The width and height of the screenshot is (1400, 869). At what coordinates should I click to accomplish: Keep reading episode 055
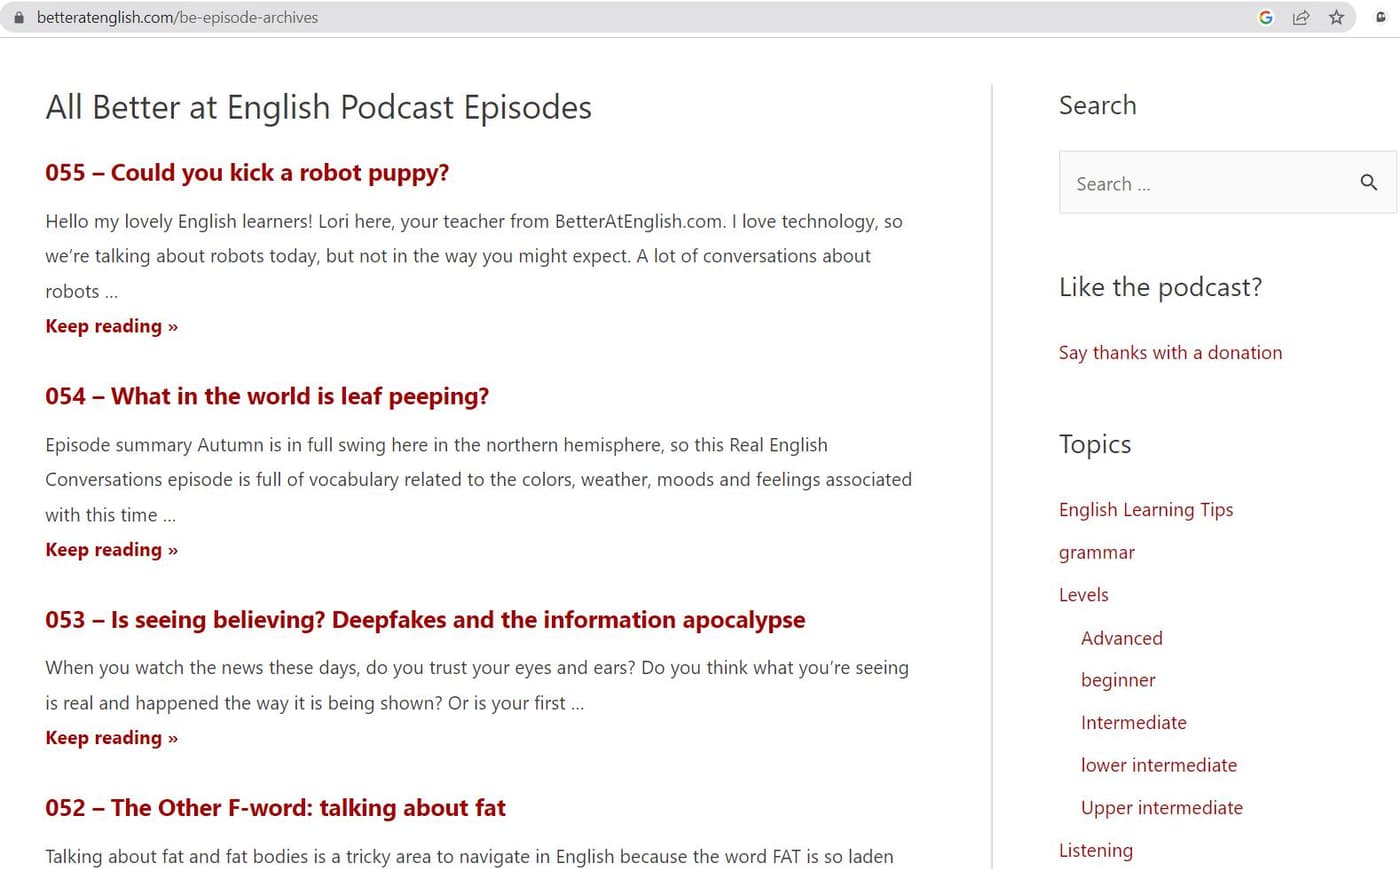111,326
